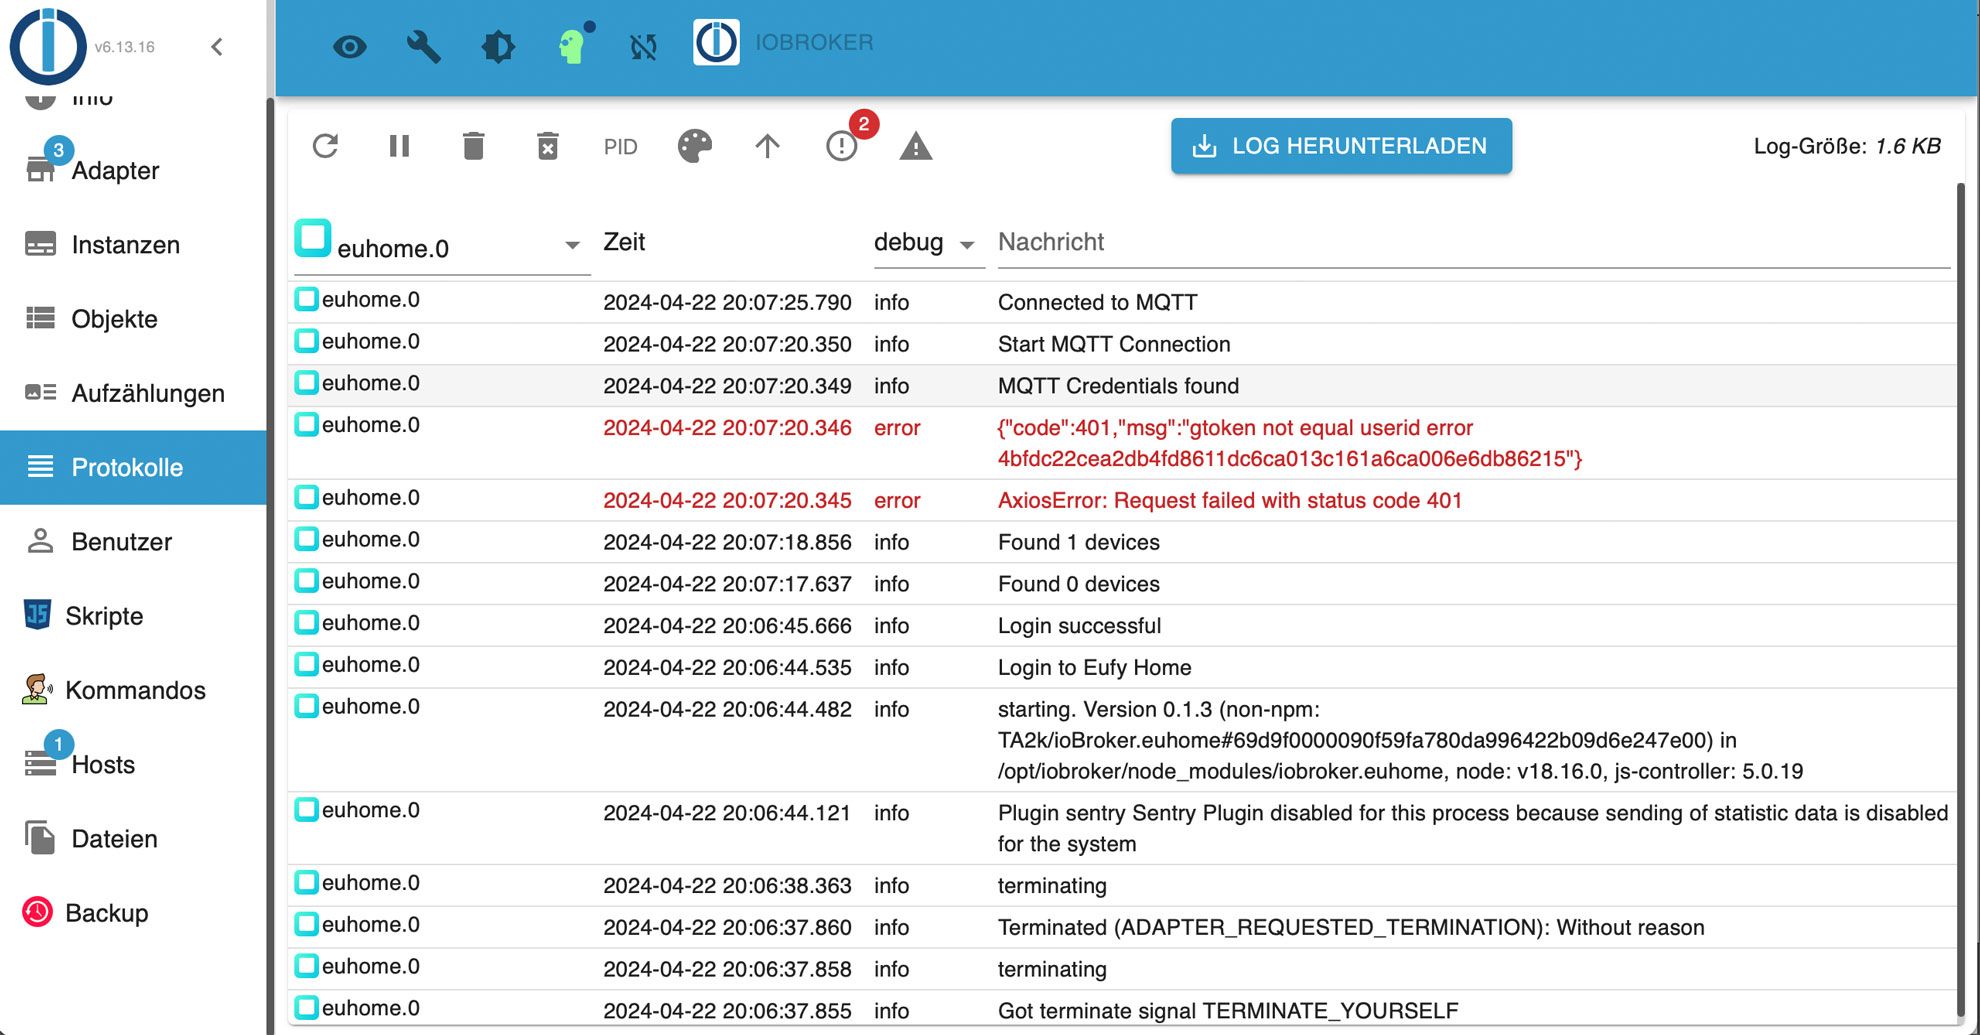
Task: Click 'Terminated (ADAPTER_REQUESTED_TERMINATION)' message
Action: [1351, 927]
